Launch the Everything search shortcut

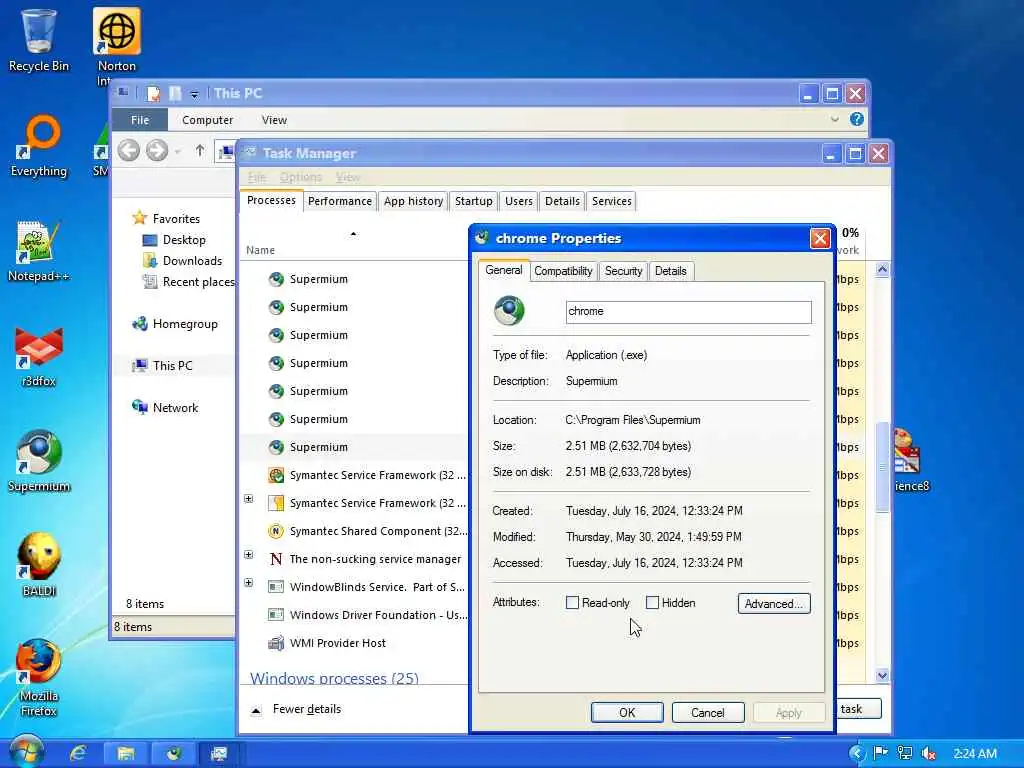tap(39, 146)
